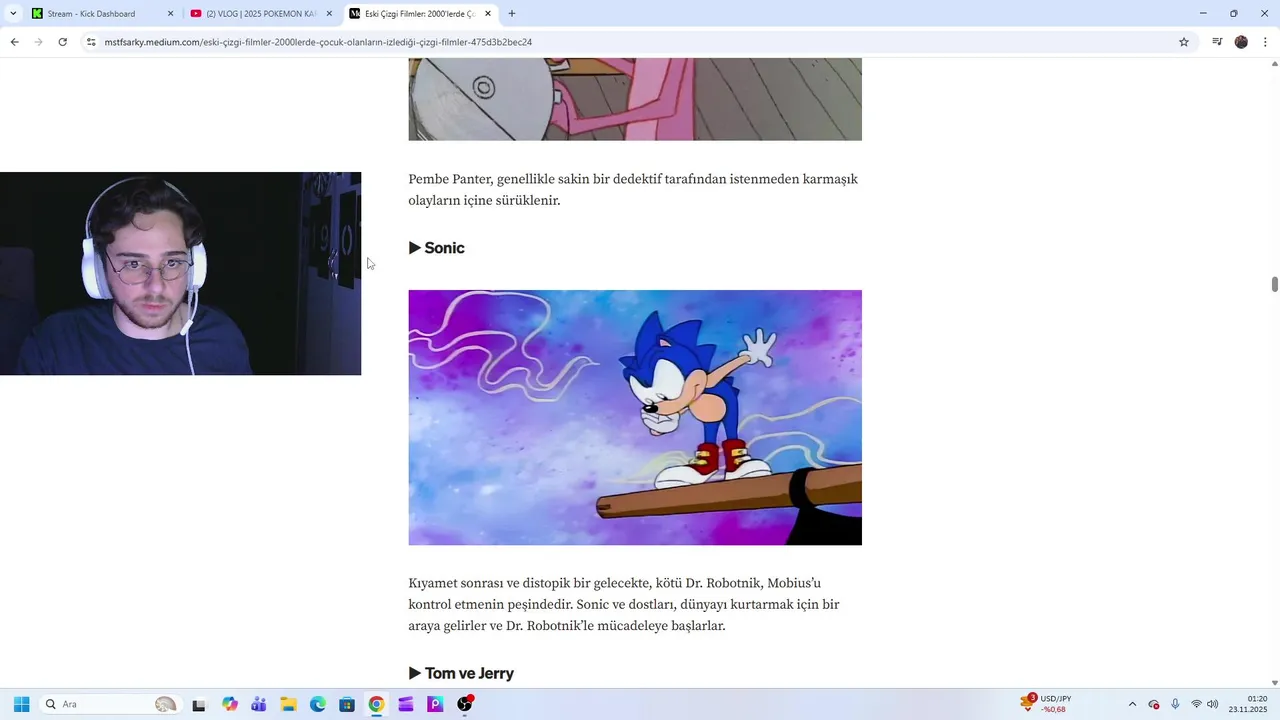The image size is (1280, 720).
Task: Open Microsoft Edge from the taskbar
Action: [x=318, y=704]
